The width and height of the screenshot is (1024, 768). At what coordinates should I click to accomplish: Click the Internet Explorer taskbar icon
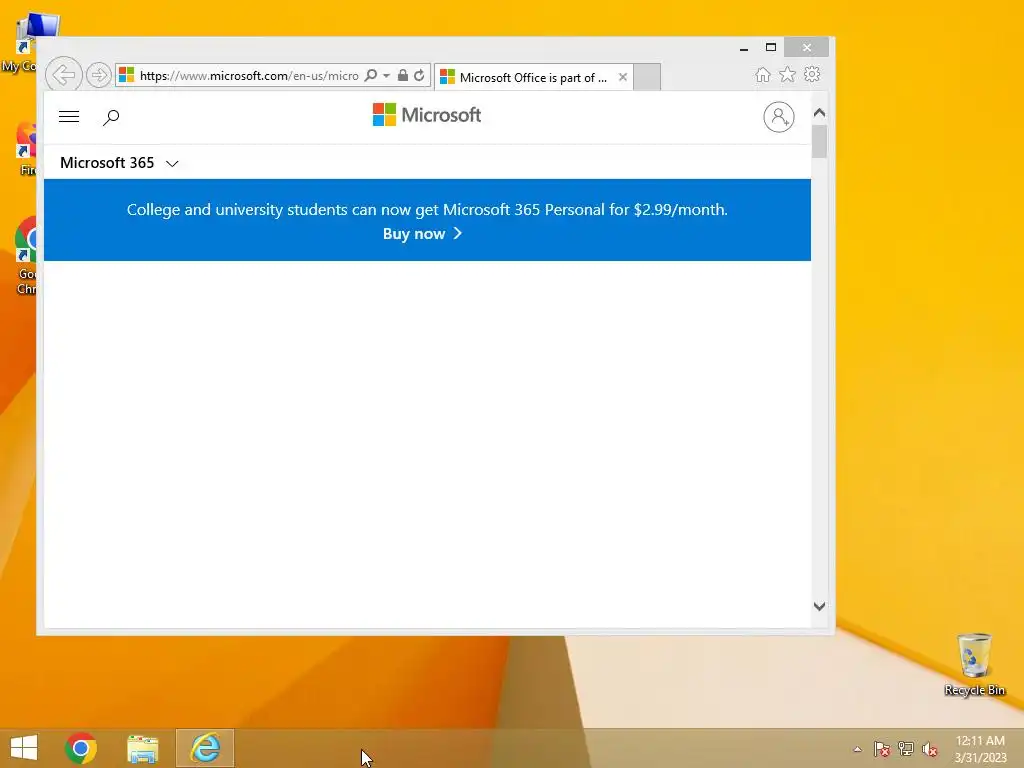205,748
